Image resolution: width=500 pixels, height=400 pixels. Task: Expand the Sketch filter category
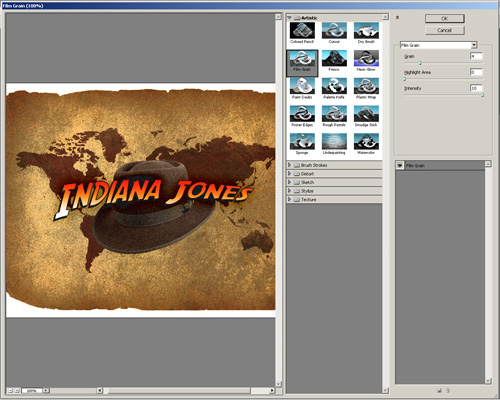click(x=289, y=182)
